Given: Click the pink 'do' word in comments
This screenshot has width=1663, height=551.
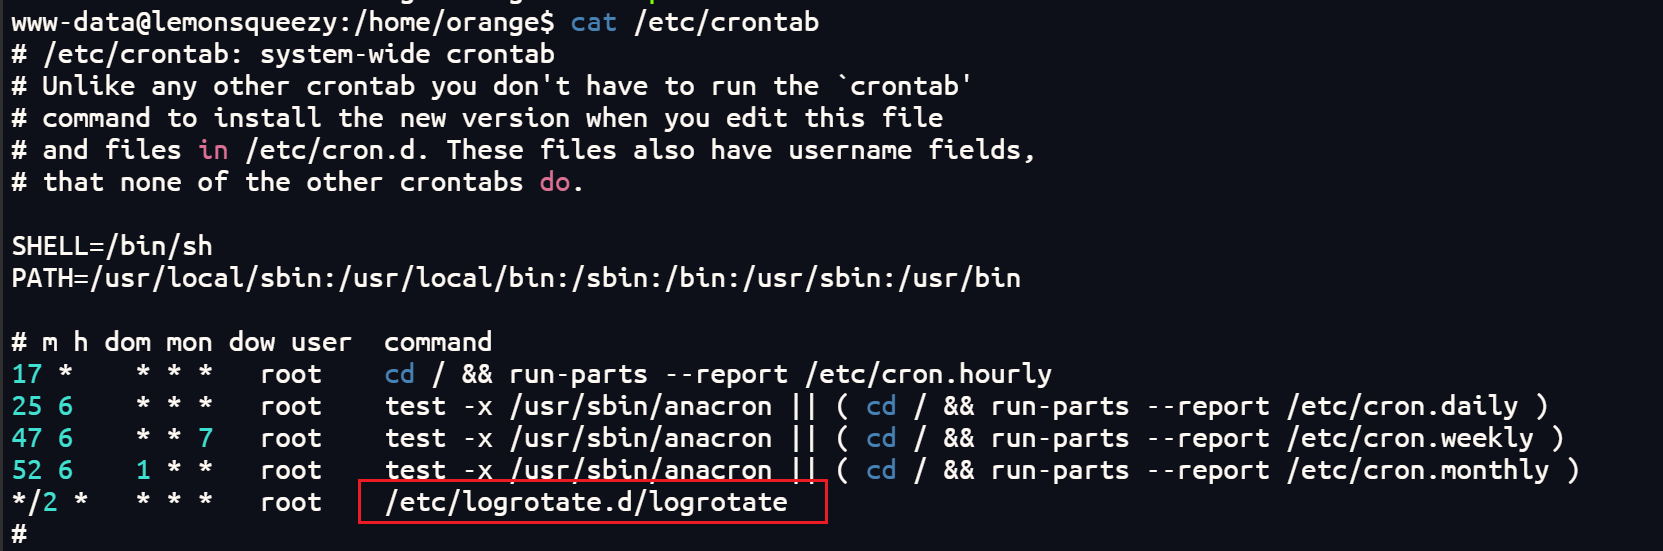Looking at the screenshot, I should click(555, 182).
